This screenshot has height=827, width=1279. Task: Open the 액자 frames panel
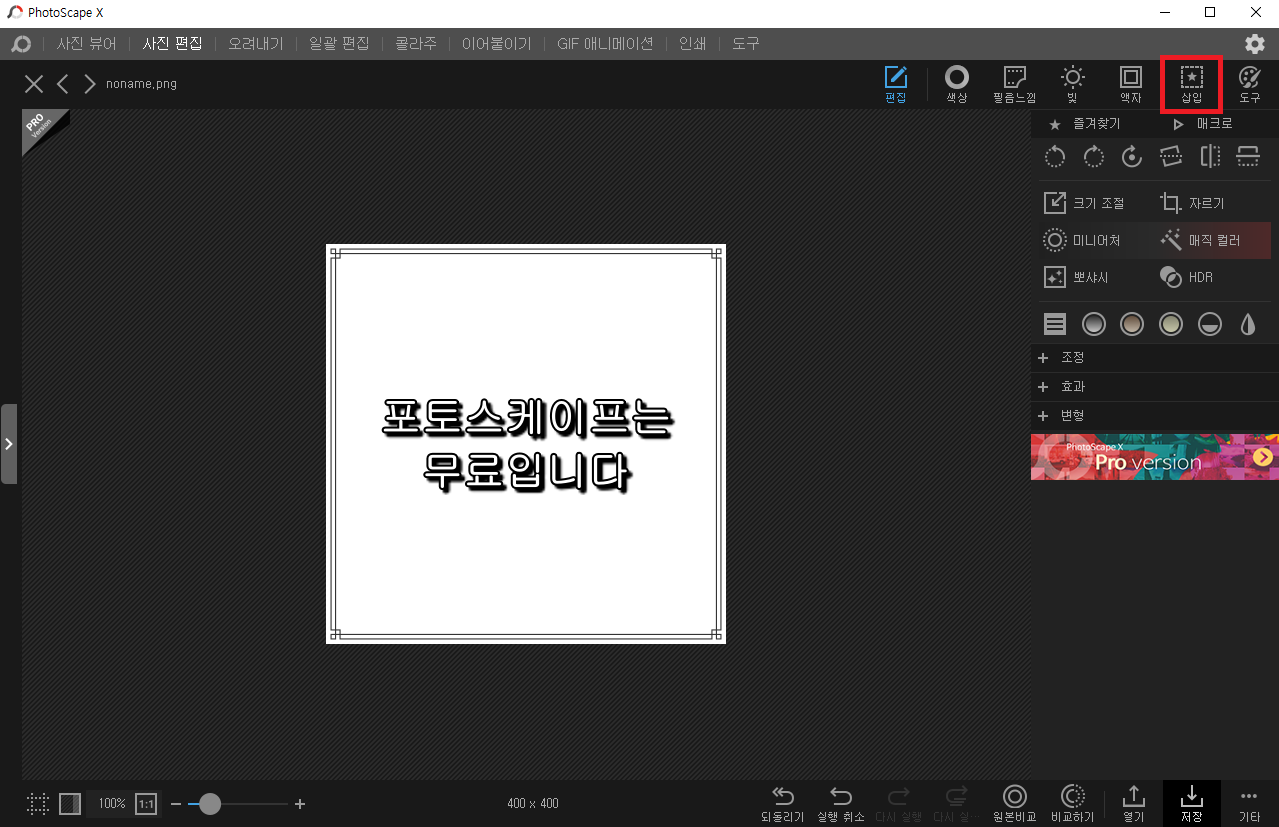[x=1131, y=84]
